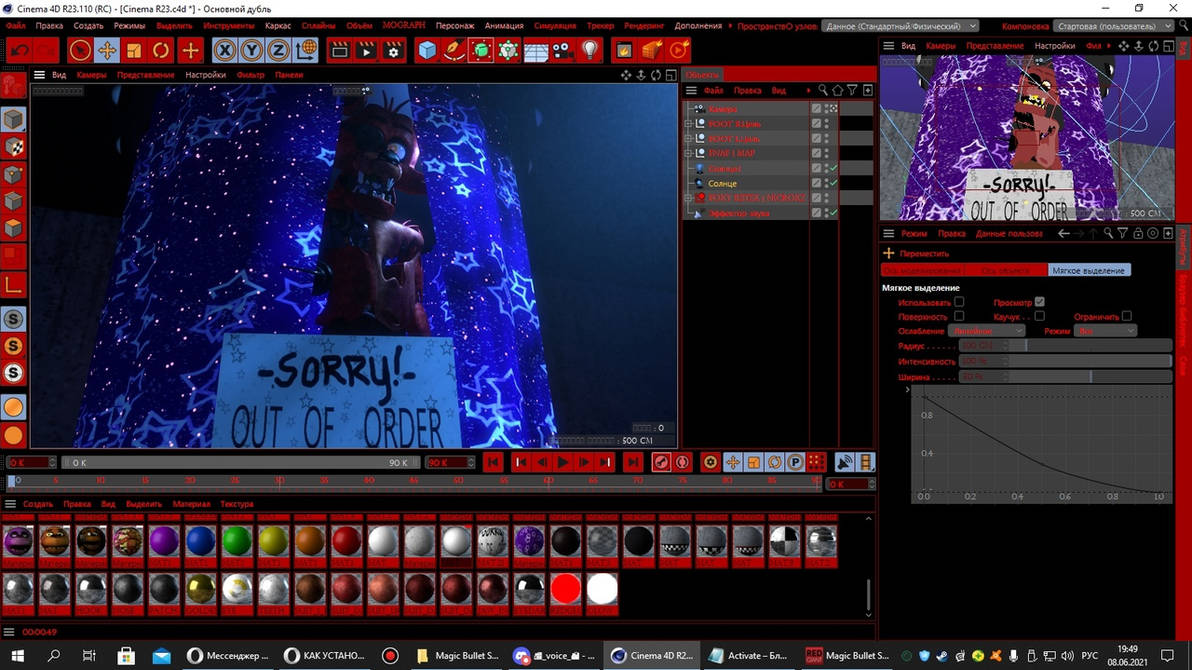Click the back arrow in the Attributes panel

click(1064, 233)
